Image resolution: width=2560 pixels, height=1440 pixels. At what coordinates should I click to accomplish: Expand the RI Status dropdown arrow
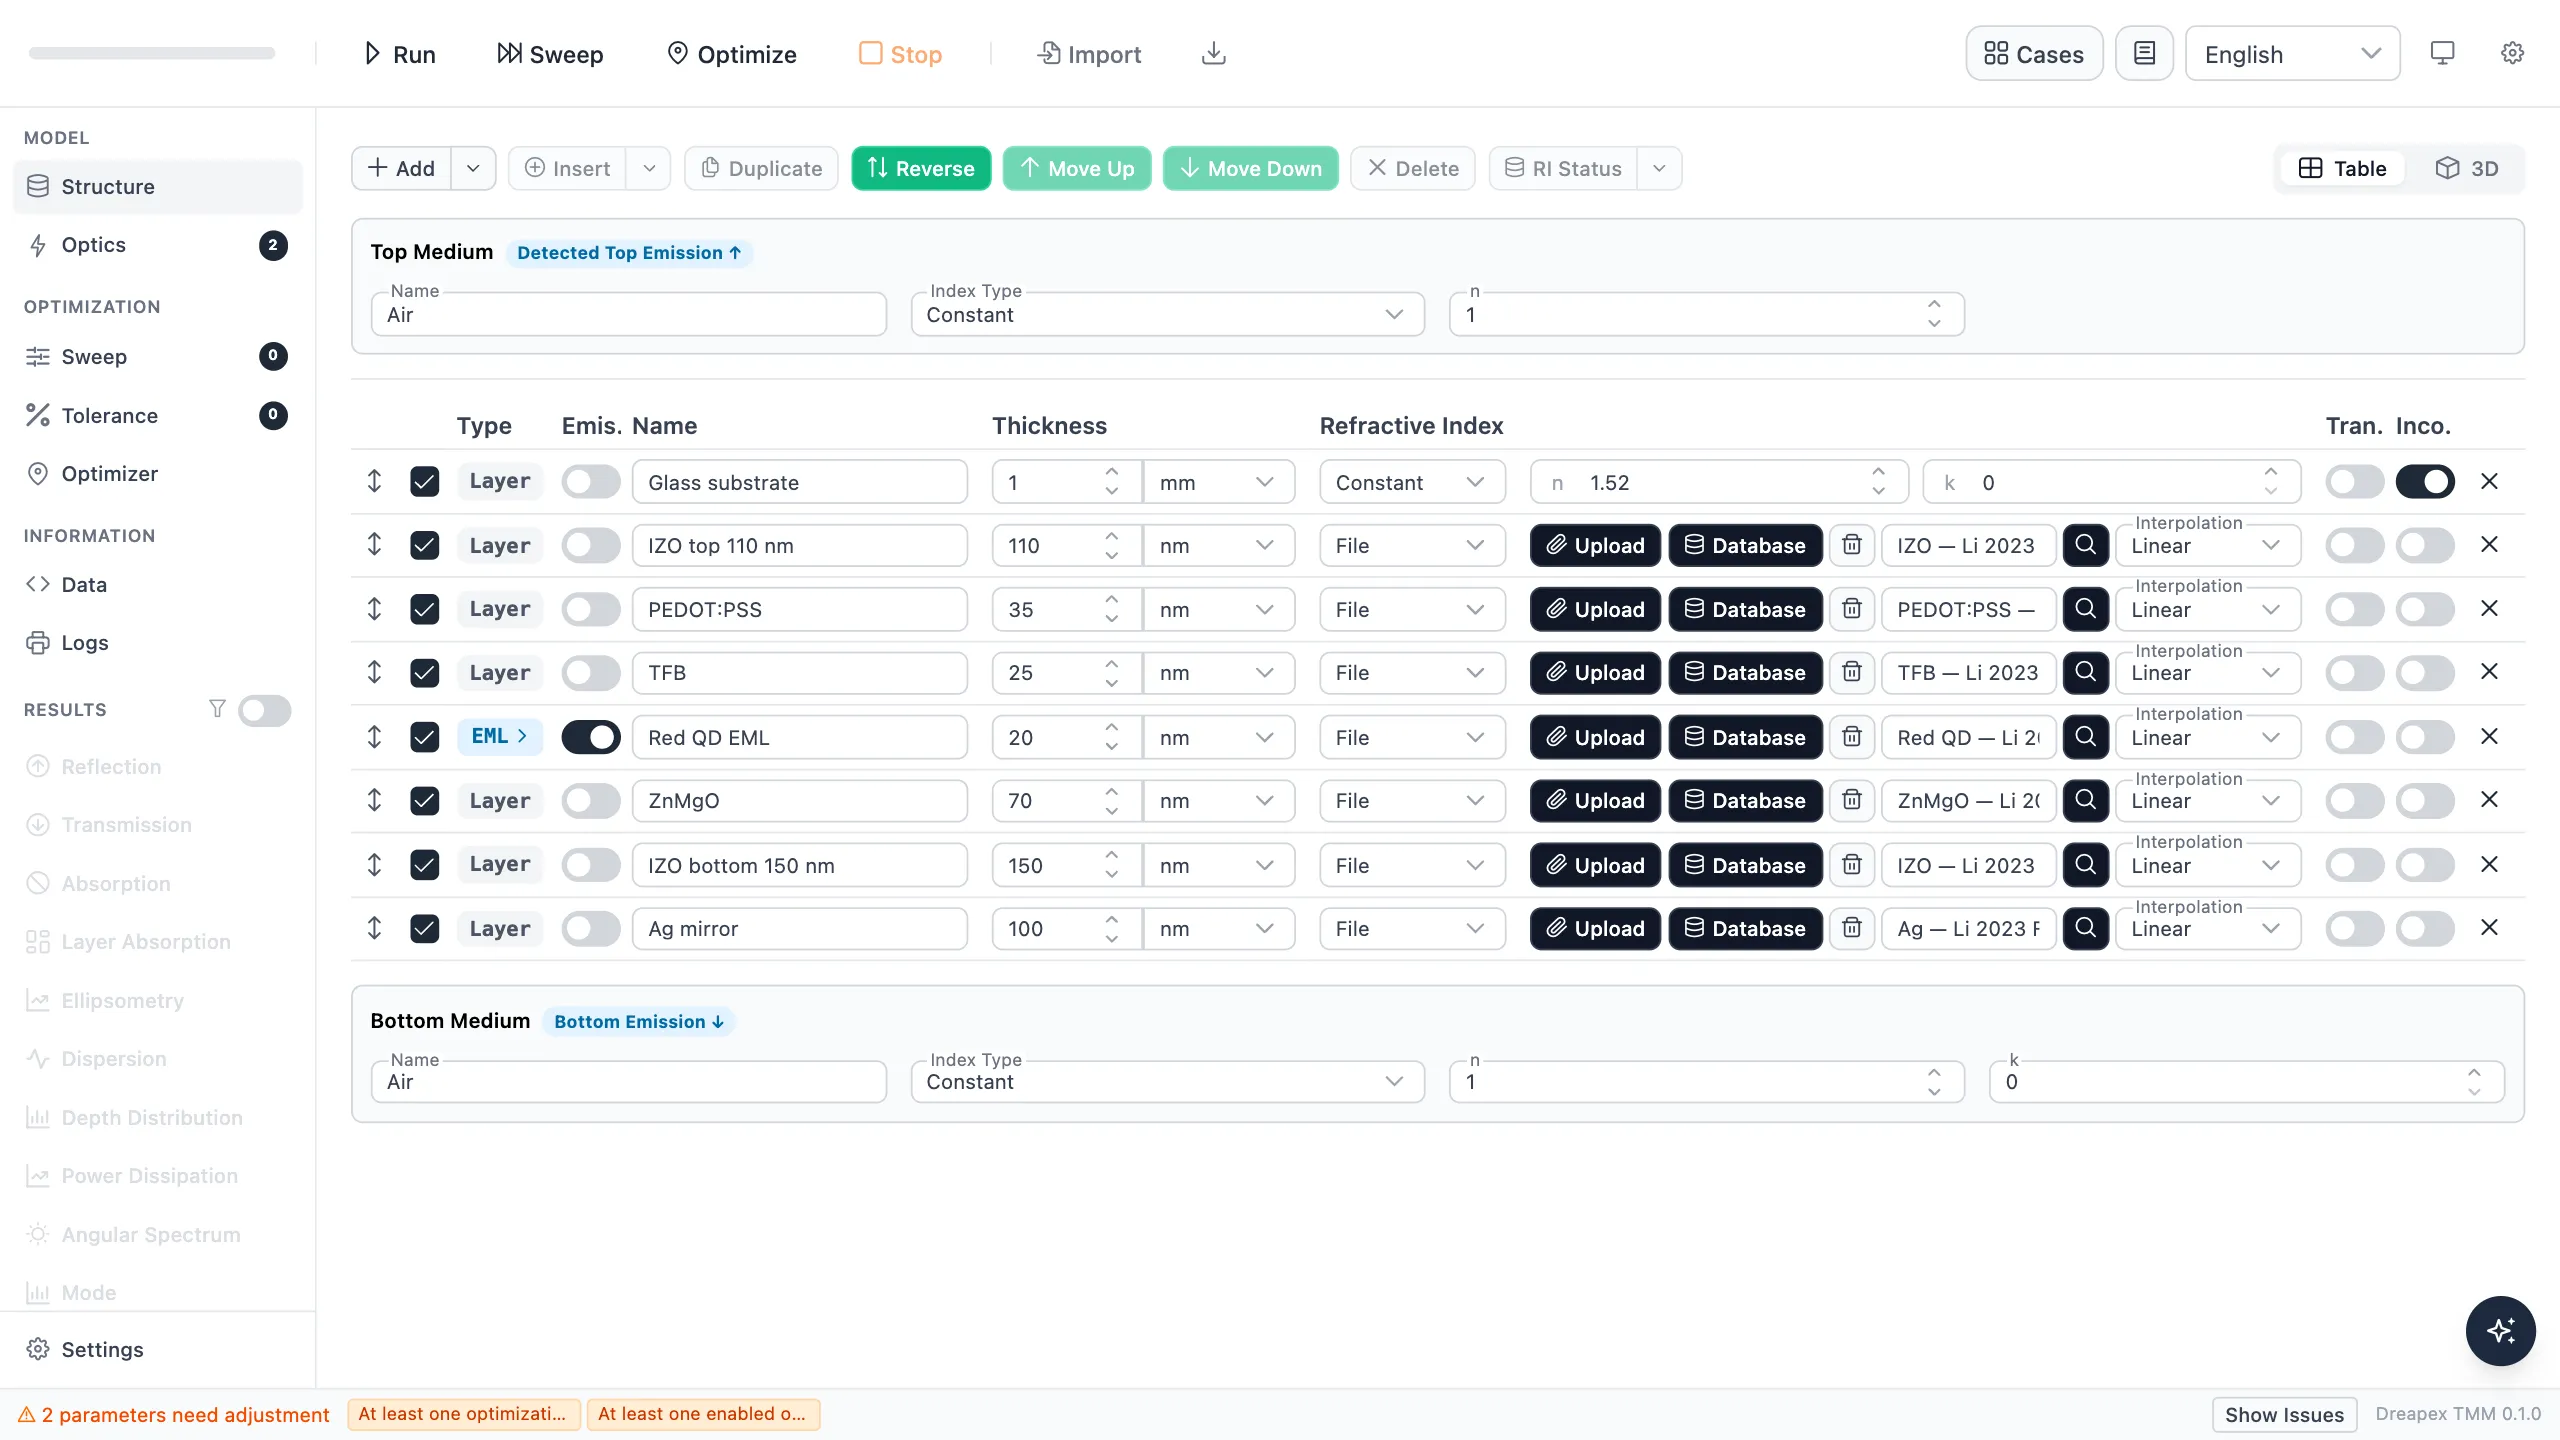[1659, 168]
